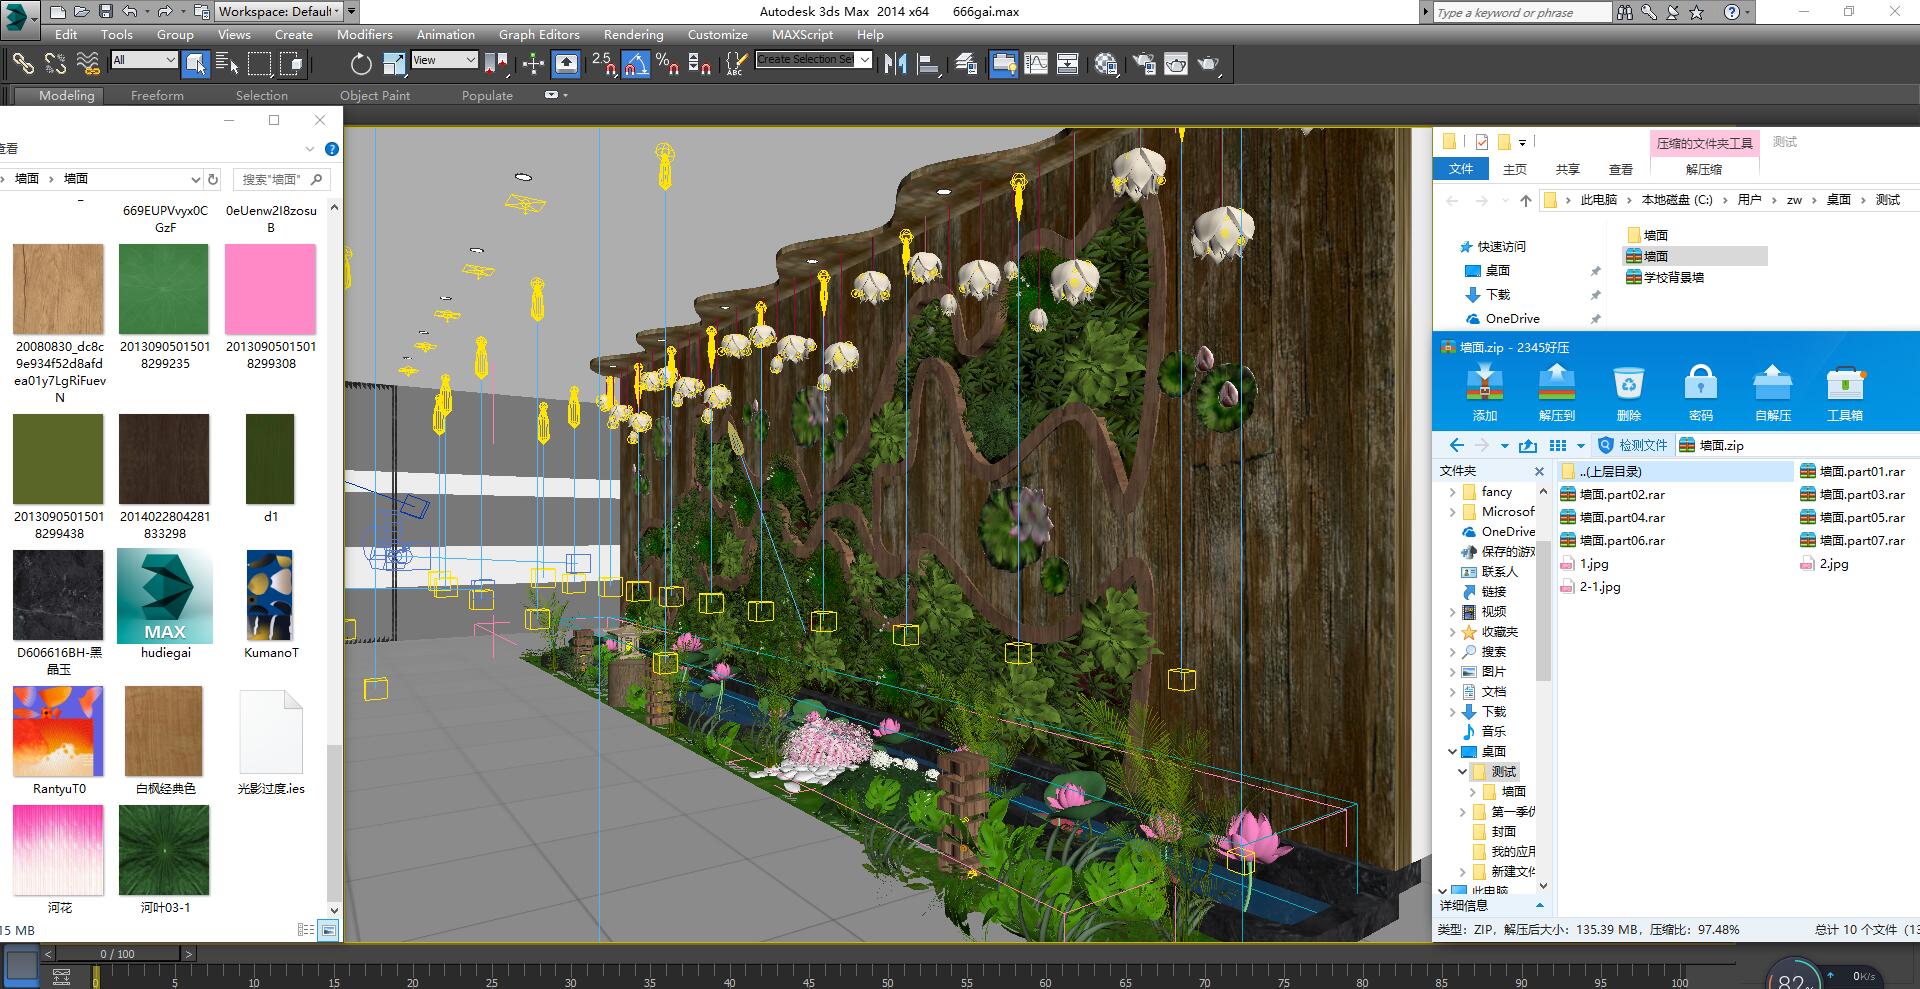
Task: Click the Select and Link tool
Action: click(22, 64)
